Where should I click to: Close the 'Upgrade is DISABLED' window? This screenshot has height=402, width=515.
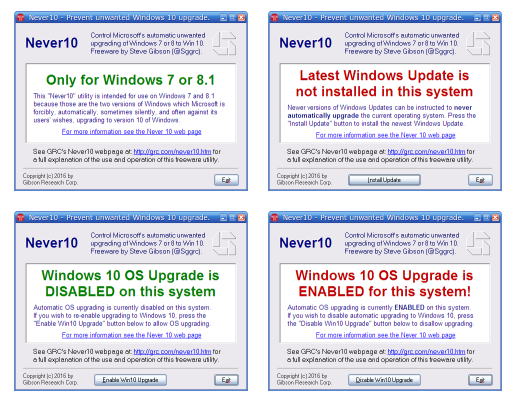pos(241,218)
